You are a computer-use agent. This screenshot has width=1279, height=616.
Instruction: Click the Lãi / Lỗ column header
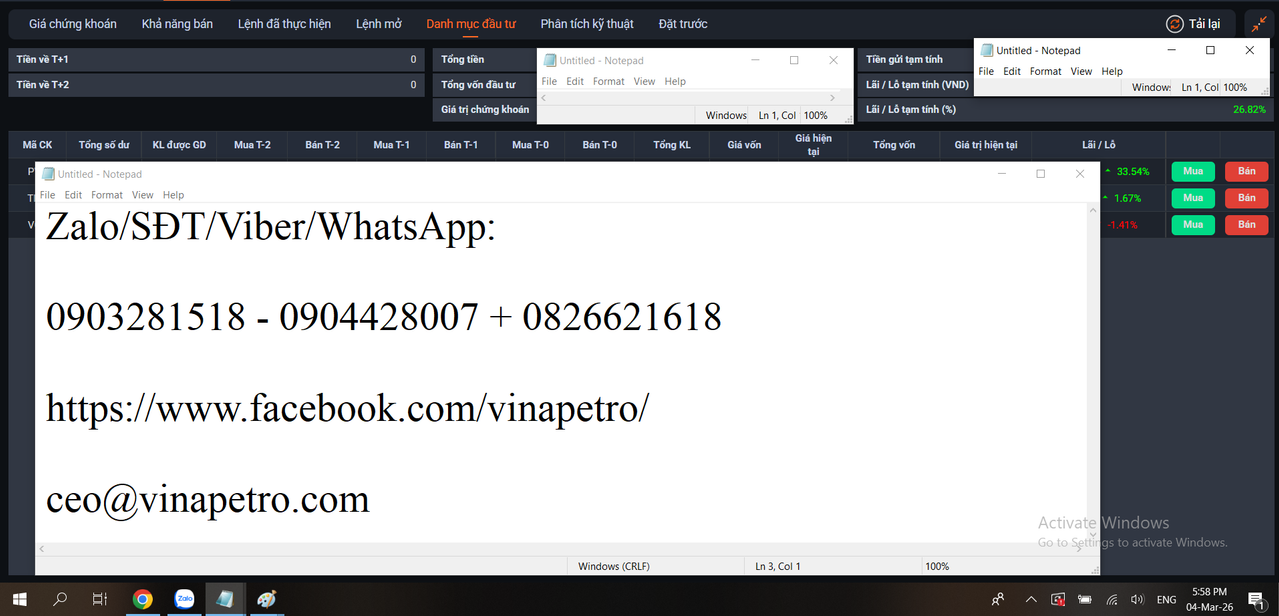(1099, 145)
